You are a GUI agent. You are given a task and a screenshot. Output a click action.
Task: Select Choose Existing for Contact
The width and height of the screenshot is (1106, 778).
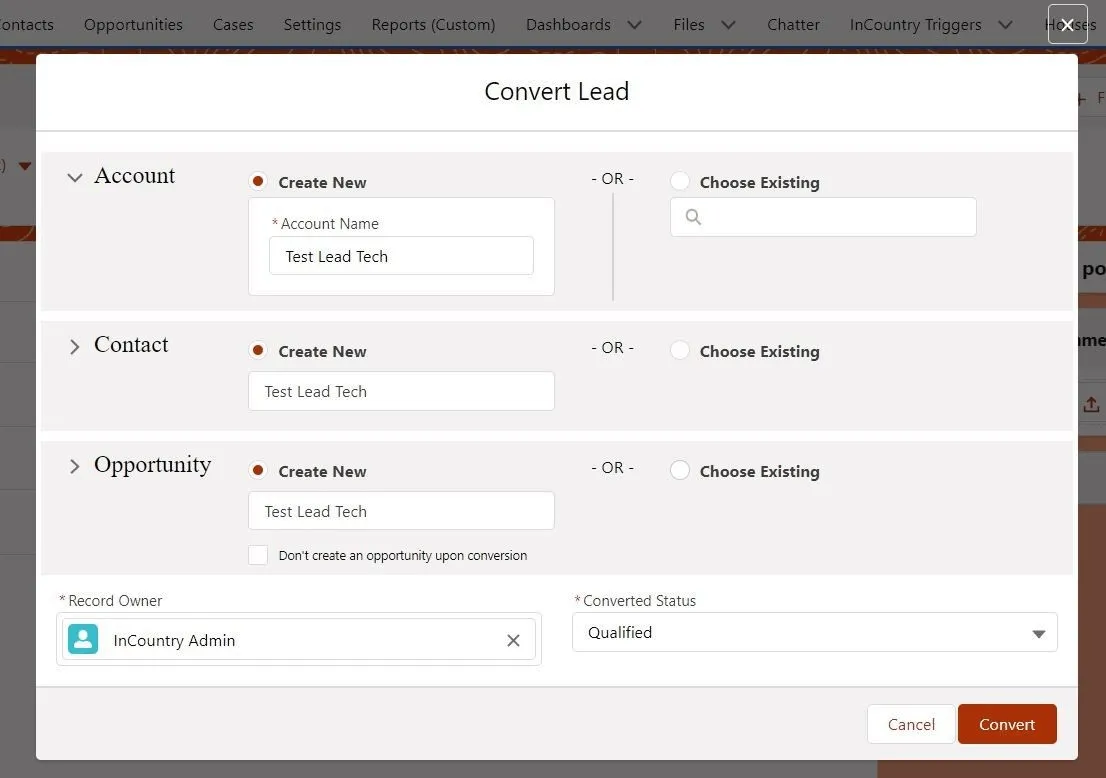(x=680, y=351)
